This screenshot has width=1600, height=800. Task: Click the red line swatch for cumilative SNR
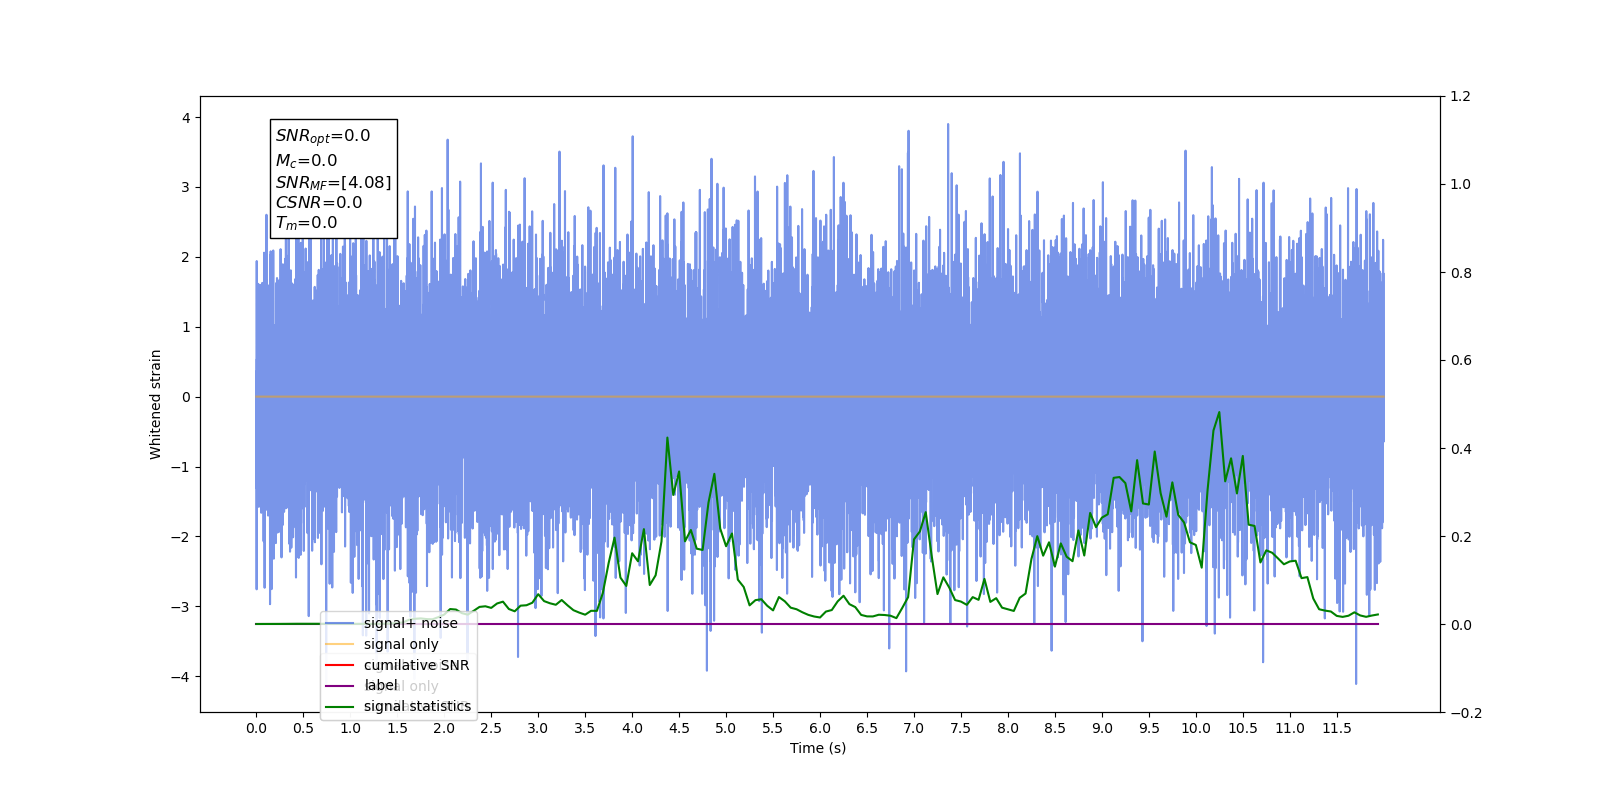pyautogui.click(x=340, y=665)
